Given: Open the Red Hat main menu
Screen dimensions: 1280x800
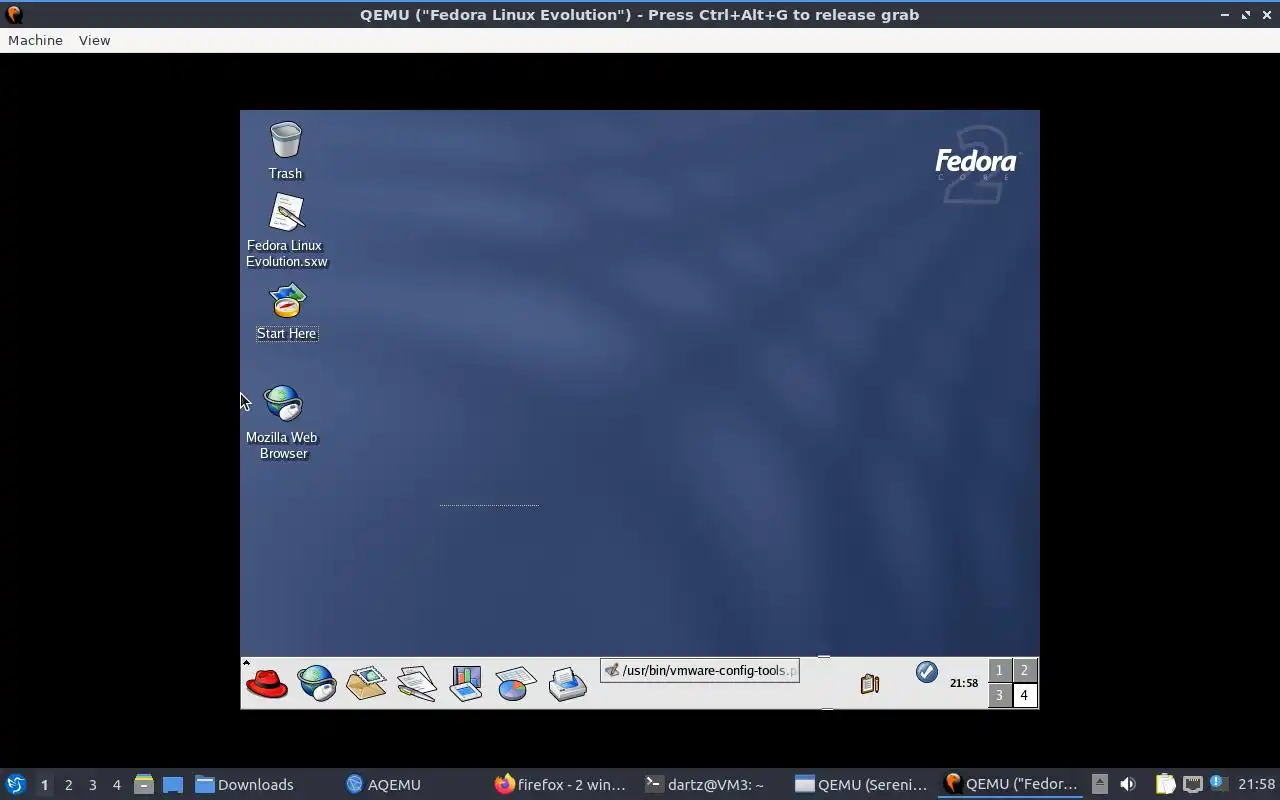Looking at the screenshot, I should (x=267, y=684).
